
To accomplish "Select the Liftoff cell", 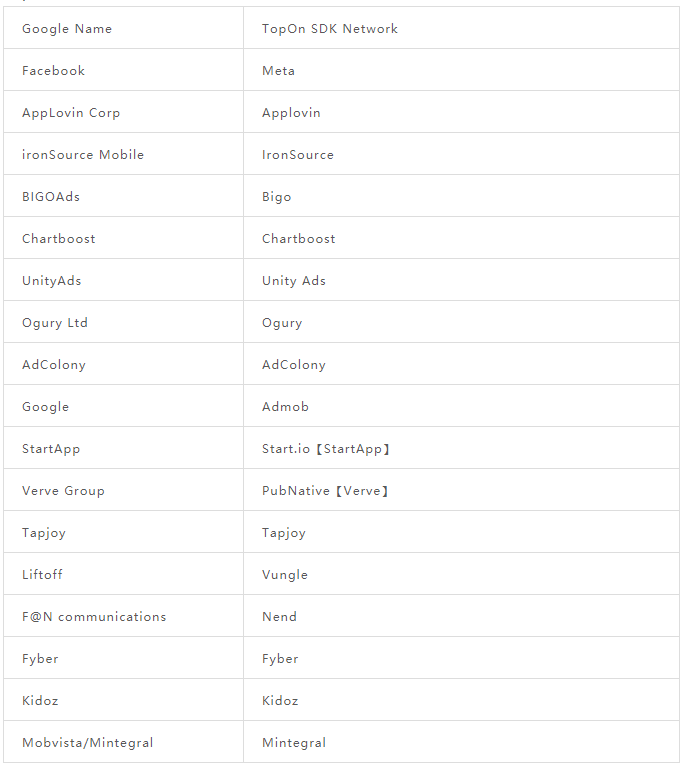I will click(x=123, y=574).
